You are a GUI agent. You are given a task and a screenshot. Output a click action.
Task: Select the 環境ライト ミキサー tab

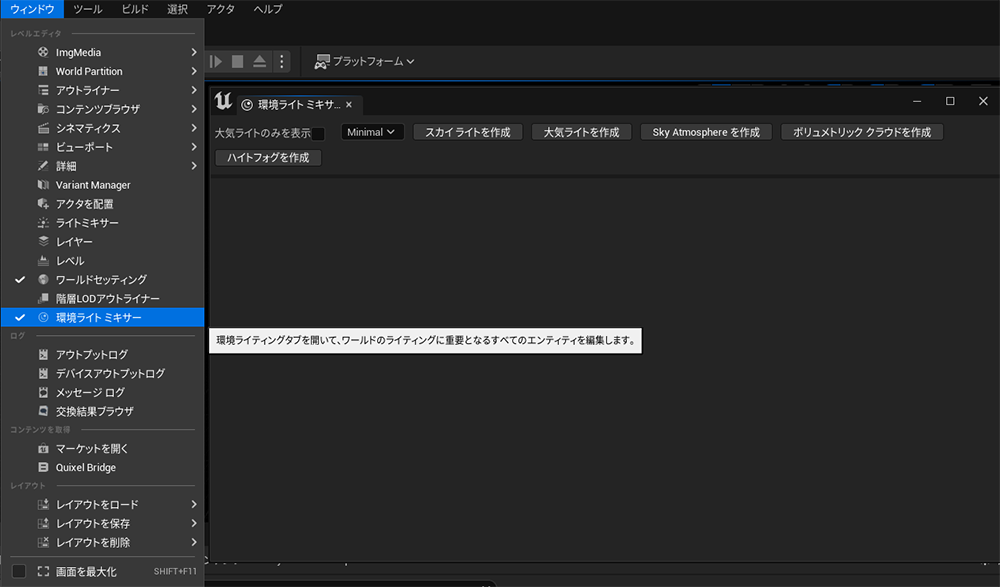coord(298,104)
